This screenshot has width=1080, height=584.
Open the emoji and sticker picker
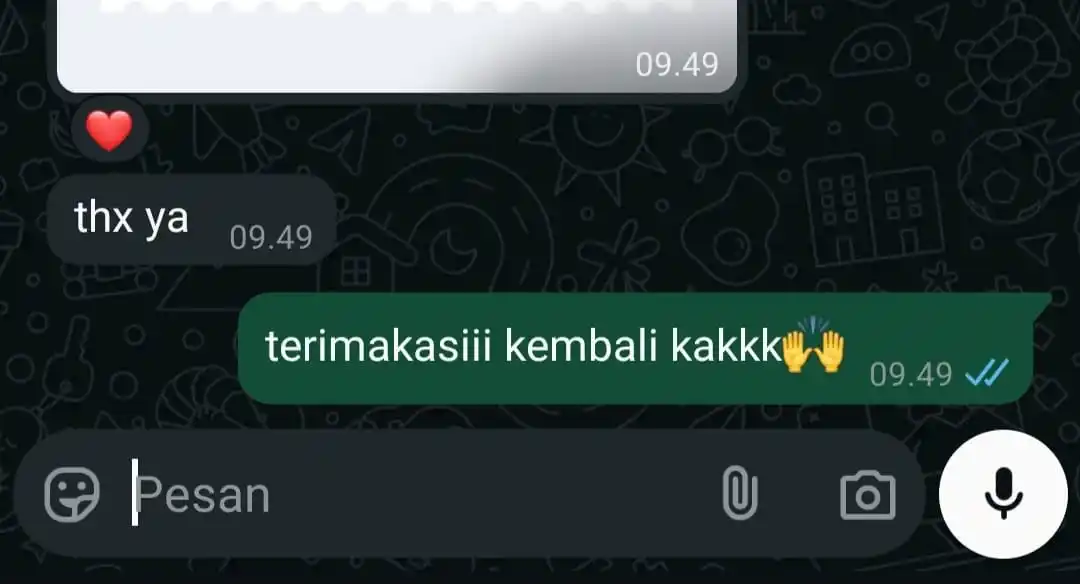click(72, 494)
